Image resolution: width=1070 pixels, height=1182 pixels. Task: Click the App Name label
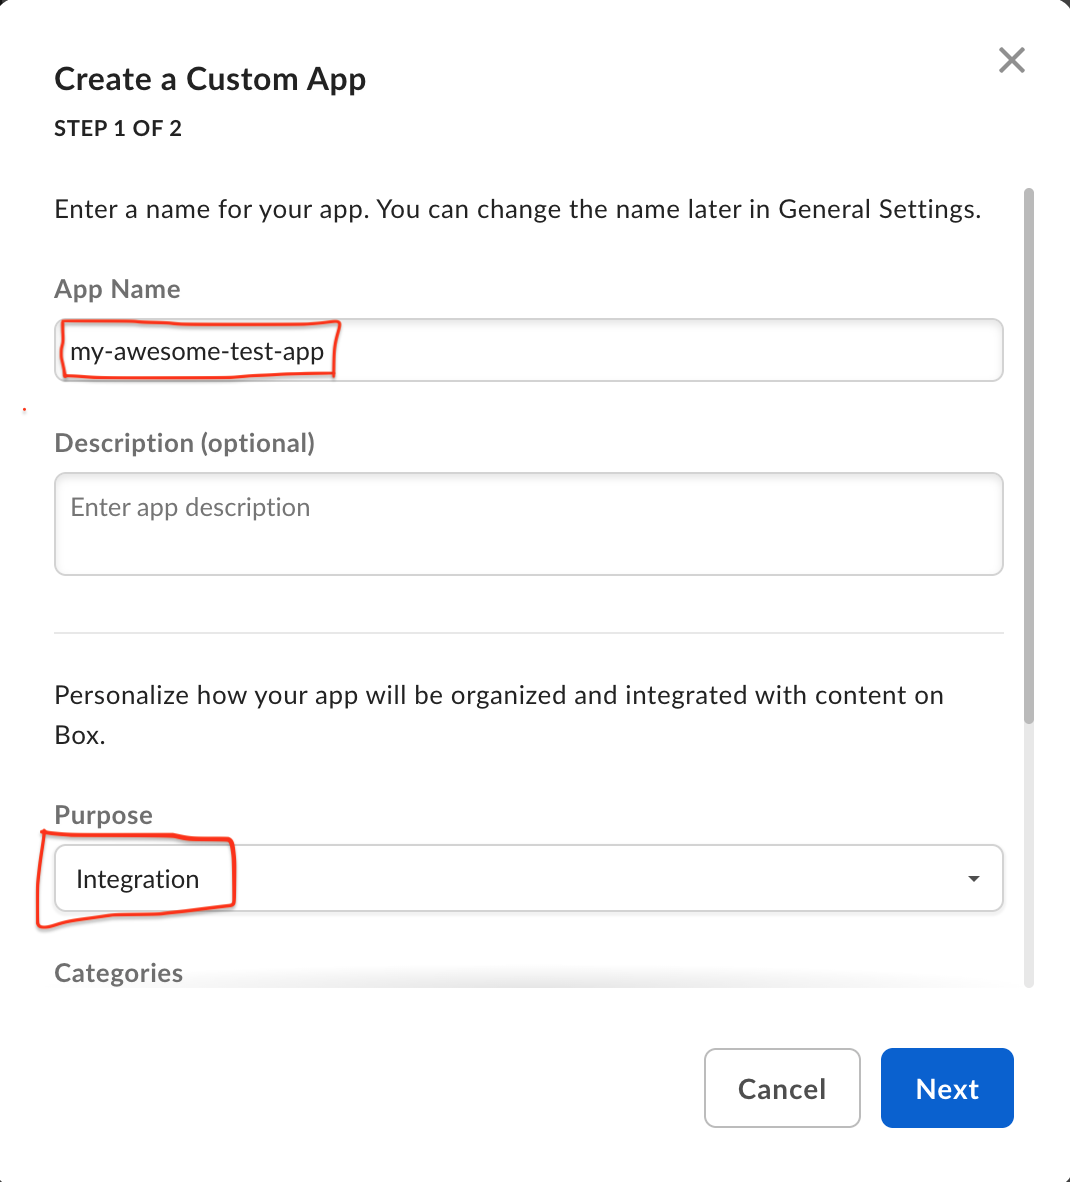(x=117, y=289)
